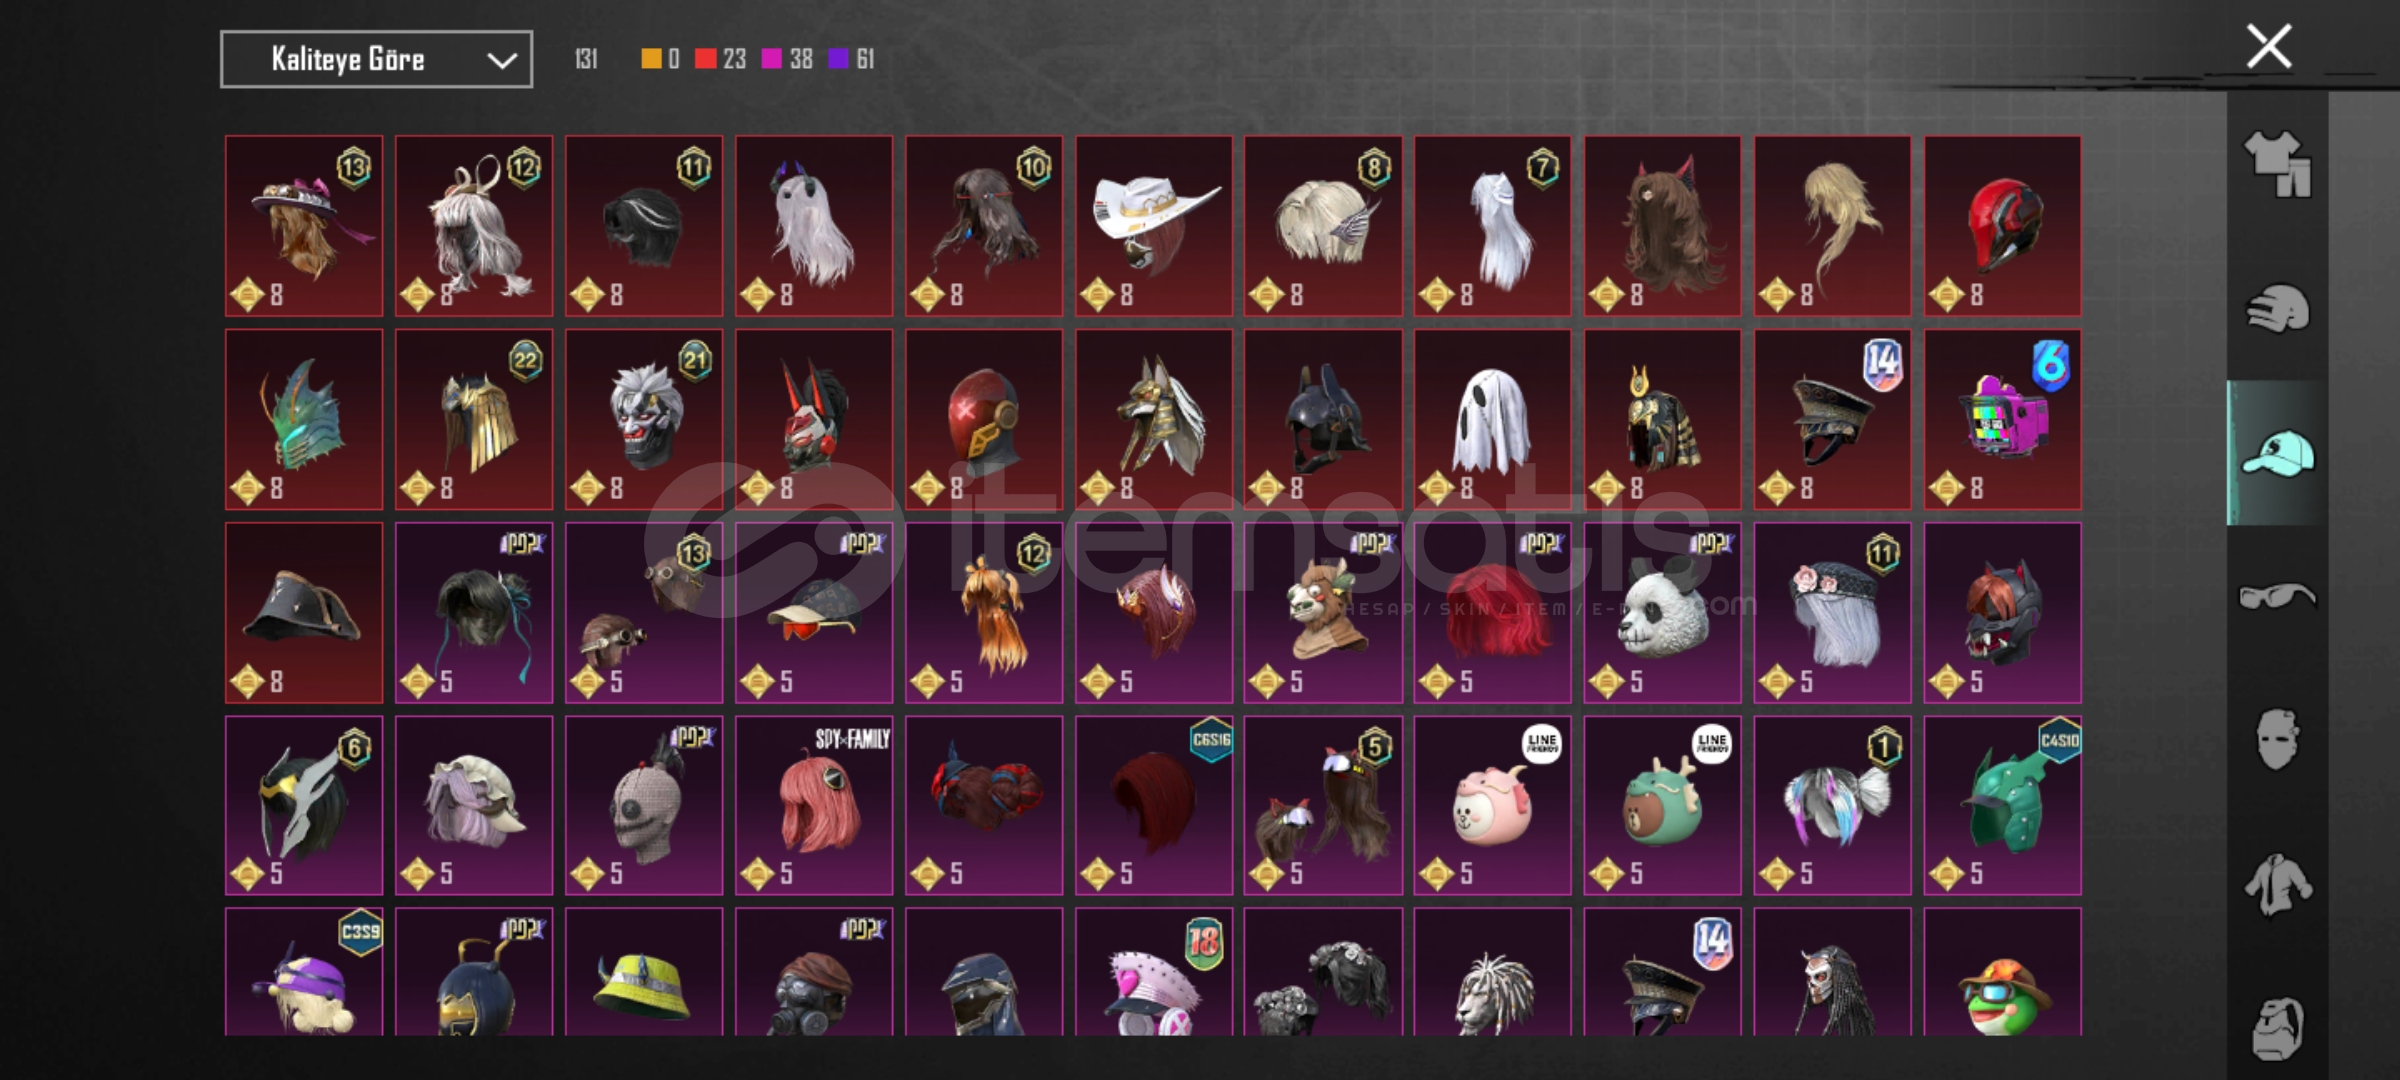Select the helmet category in sidebar

2277,308
